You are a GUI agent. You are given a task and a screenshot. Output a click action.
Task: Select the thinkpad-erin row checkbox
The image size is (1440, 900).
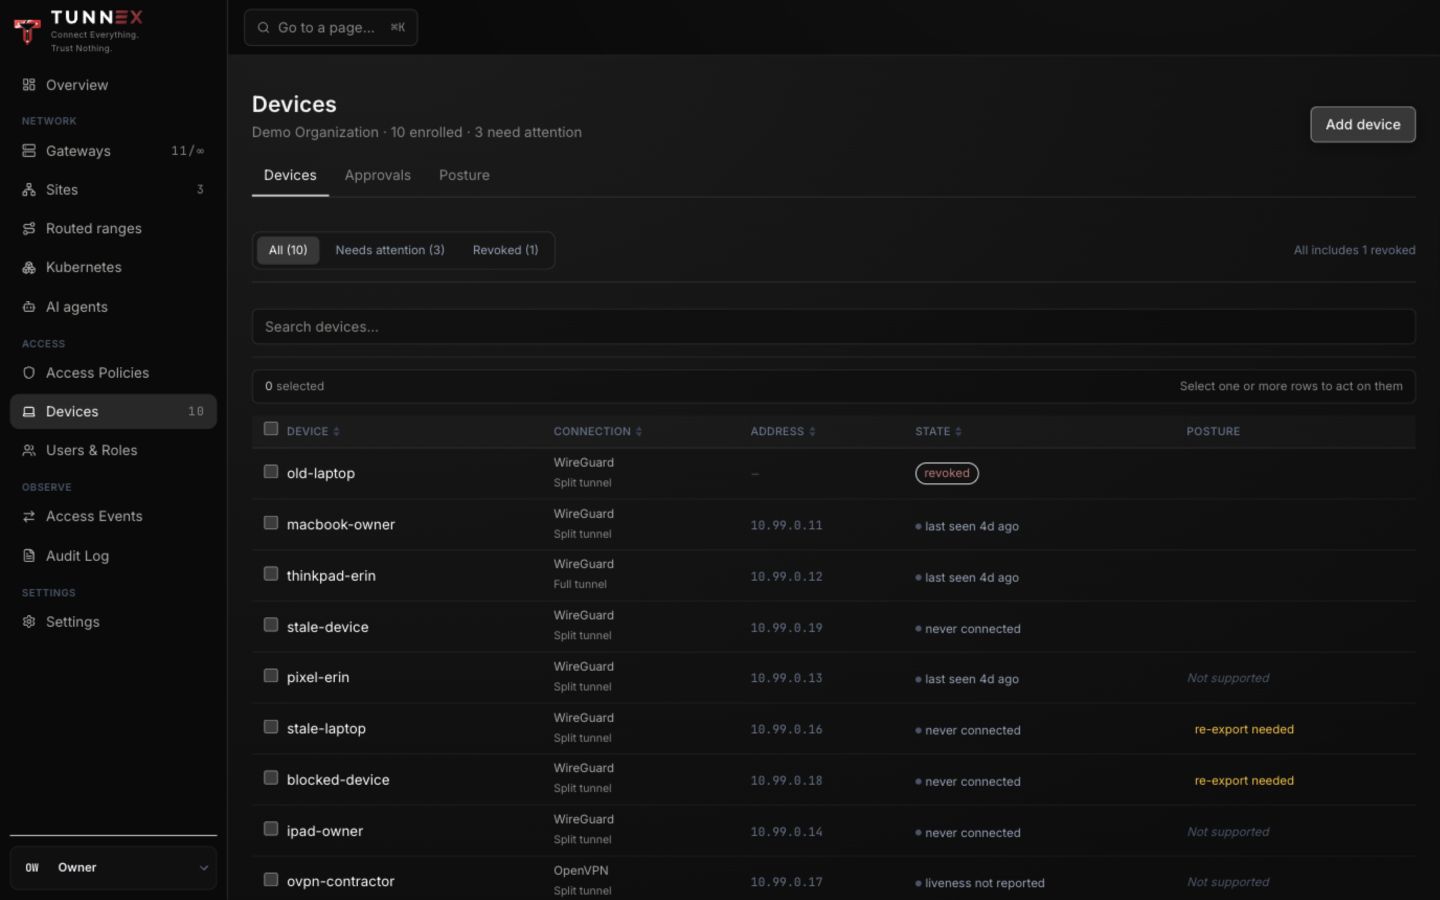pos(271,573)
